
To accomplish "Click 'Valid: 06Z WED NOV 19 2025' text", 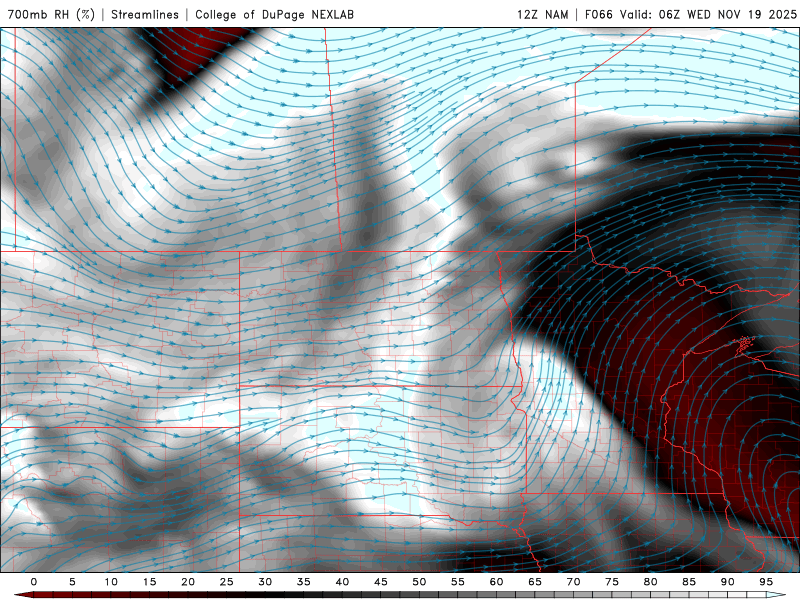I will pos(708,14).
